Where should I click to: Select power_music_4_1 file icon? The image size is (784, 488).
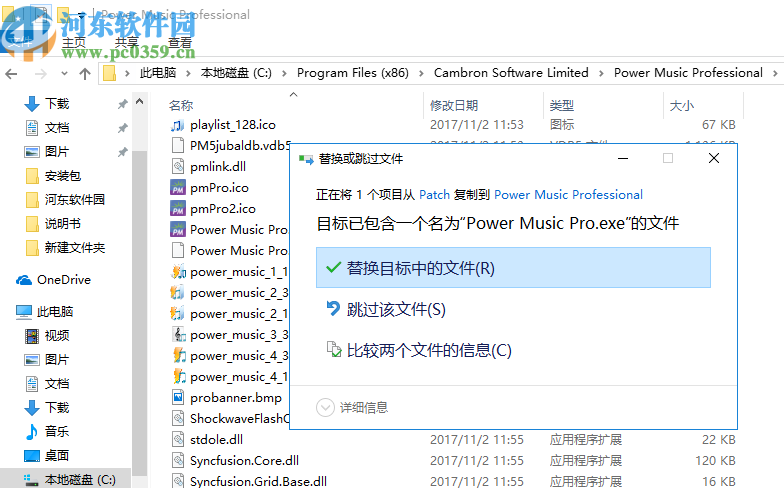click(178, 376)
